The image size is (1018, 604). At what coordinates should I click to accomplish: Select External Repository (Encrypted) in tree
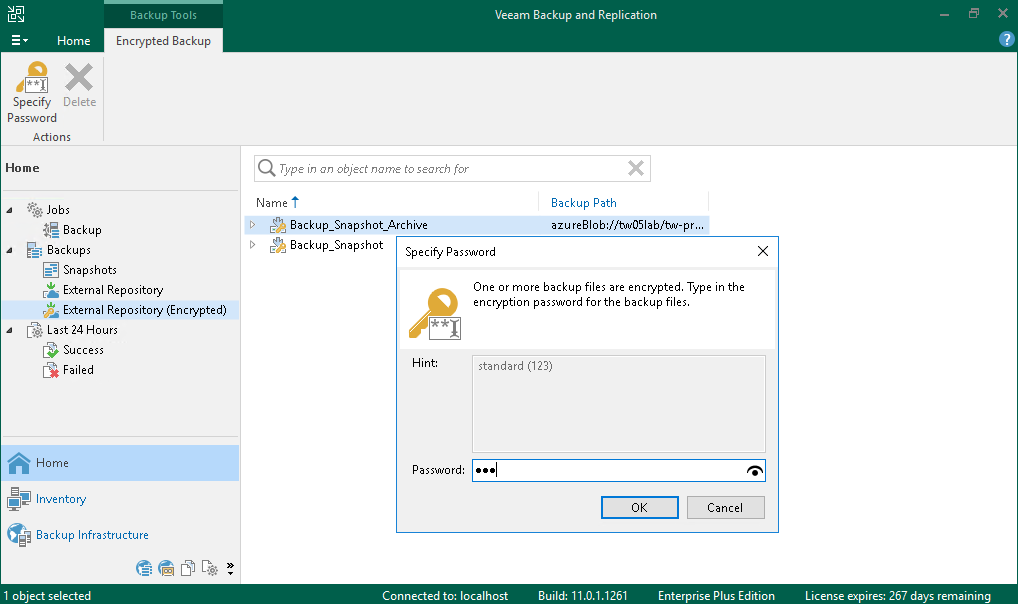click(x=144, y=310)
